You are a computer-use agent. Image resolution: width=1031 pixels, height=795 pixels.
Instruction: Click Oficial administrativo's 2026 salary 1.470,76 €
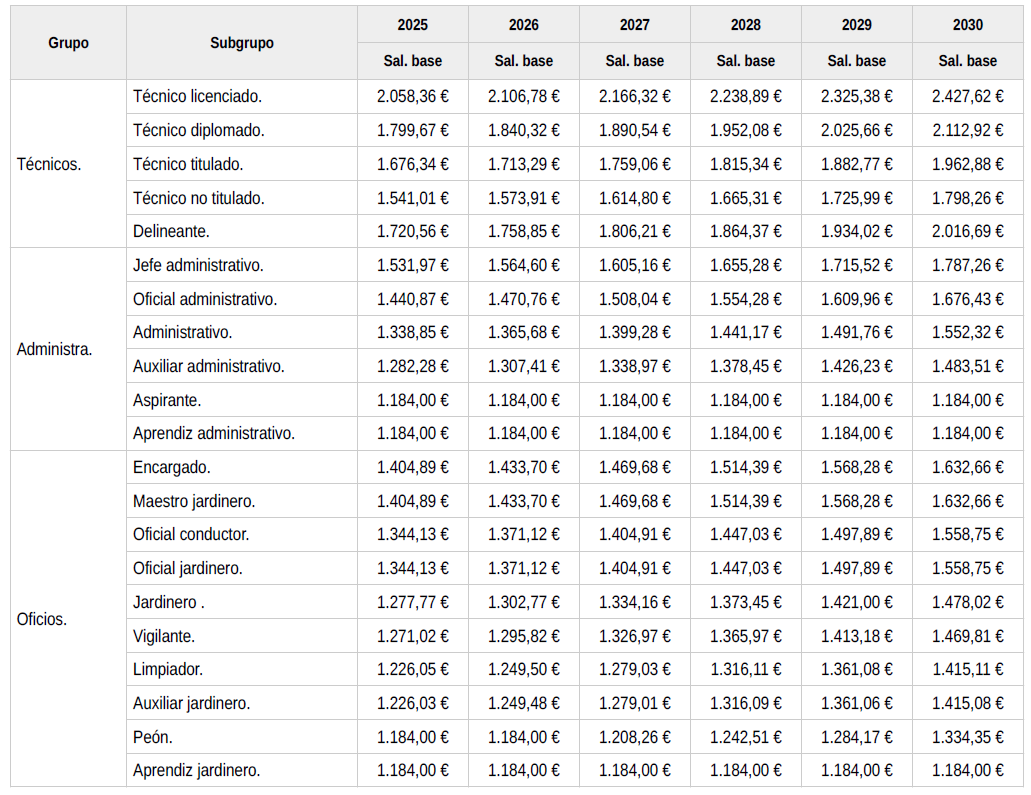[x=523, y=299]
